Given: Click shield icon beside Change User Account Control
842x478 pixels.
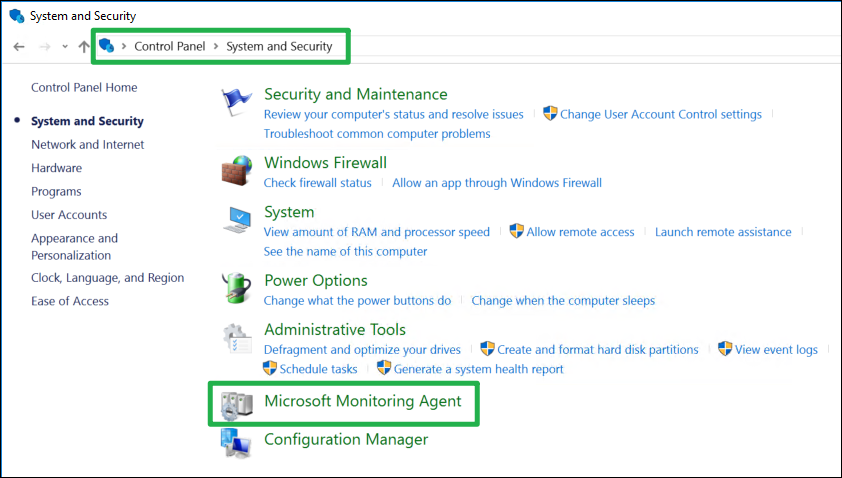Looking at the screenshot, I should pyautogui.click(x=550, y=113).
